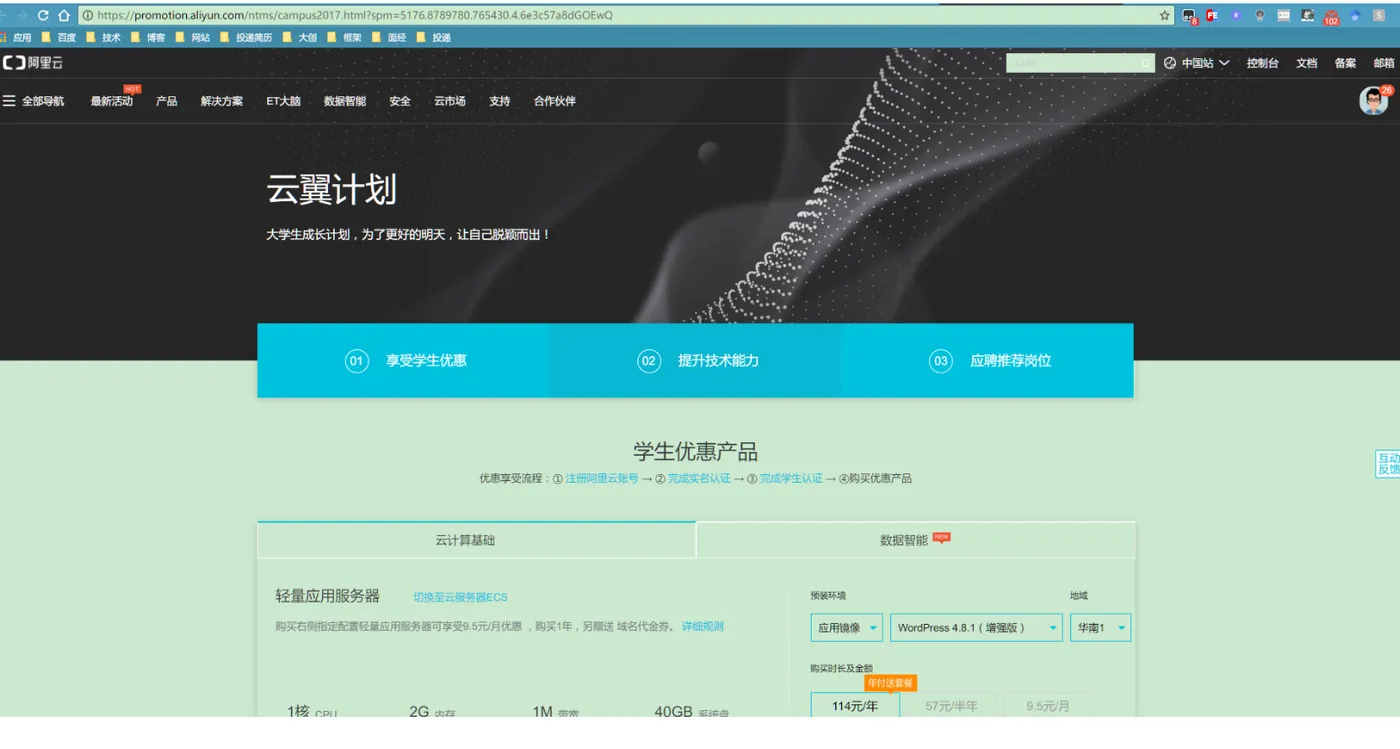Switch to the 数据智能 NEW tab

[915, 540]
